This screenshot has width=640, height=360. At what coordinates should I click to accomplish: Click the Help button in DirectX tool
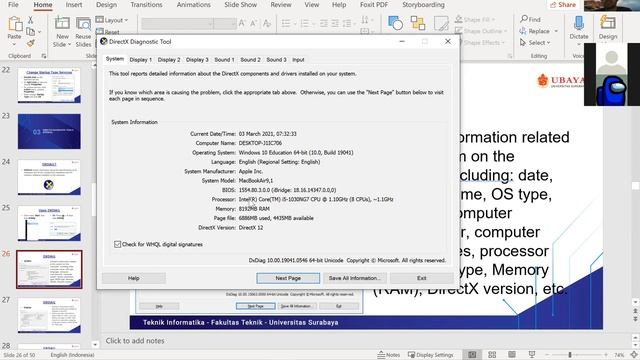click(133, 278)
